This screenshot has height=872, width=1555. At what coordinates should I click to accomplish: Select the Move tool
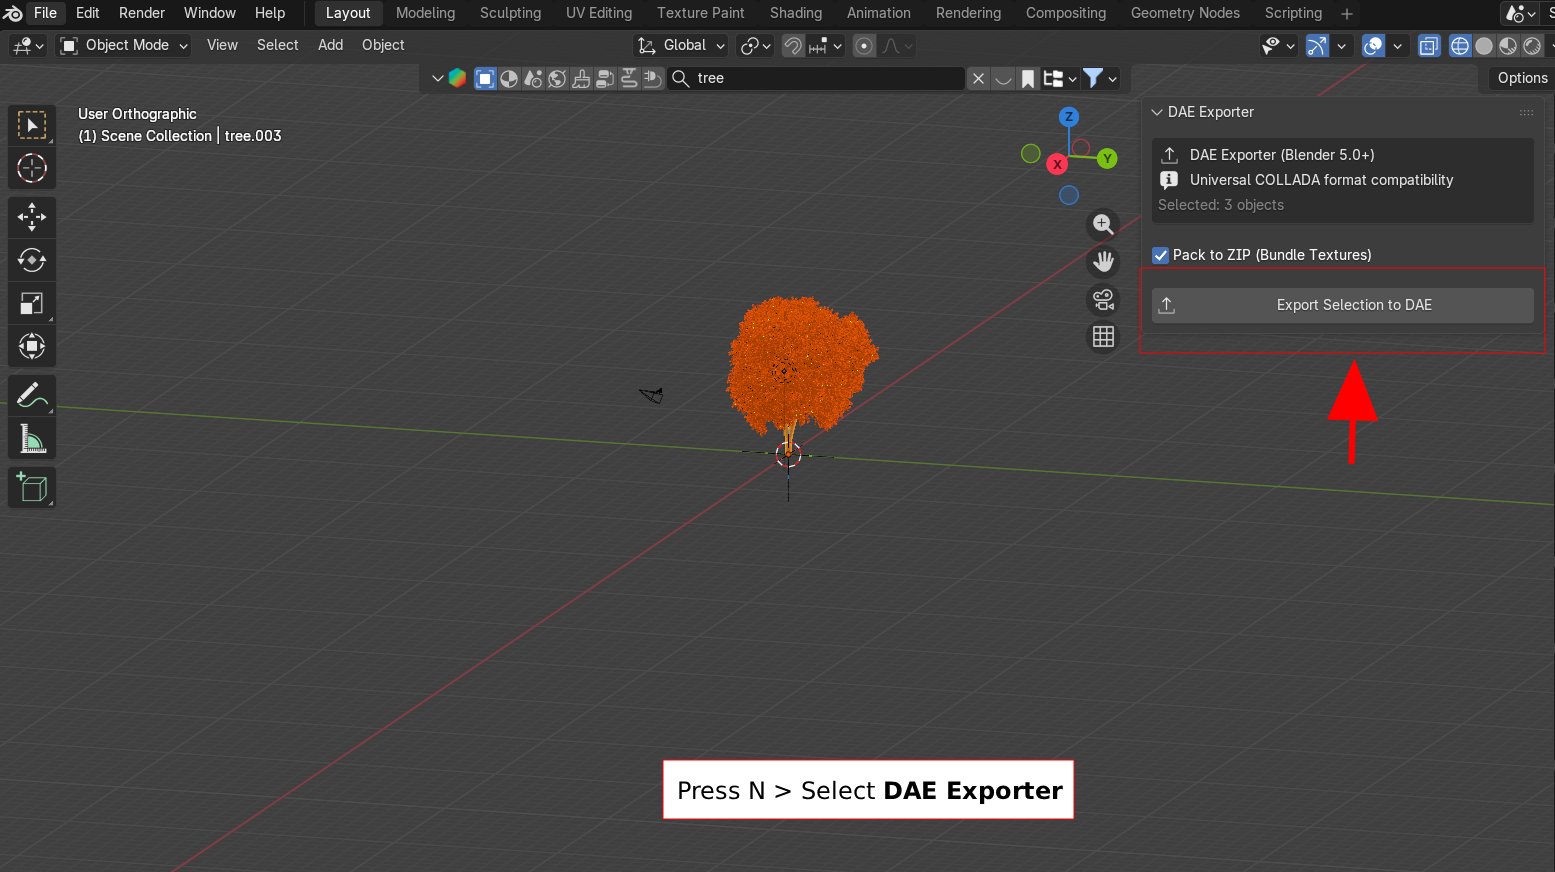(32, 217)
